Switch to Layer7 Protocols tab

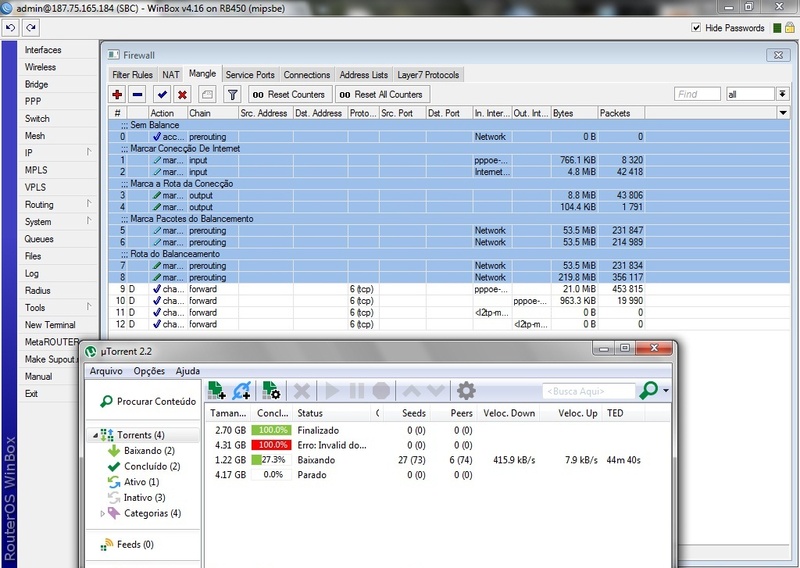click(428, 75)
